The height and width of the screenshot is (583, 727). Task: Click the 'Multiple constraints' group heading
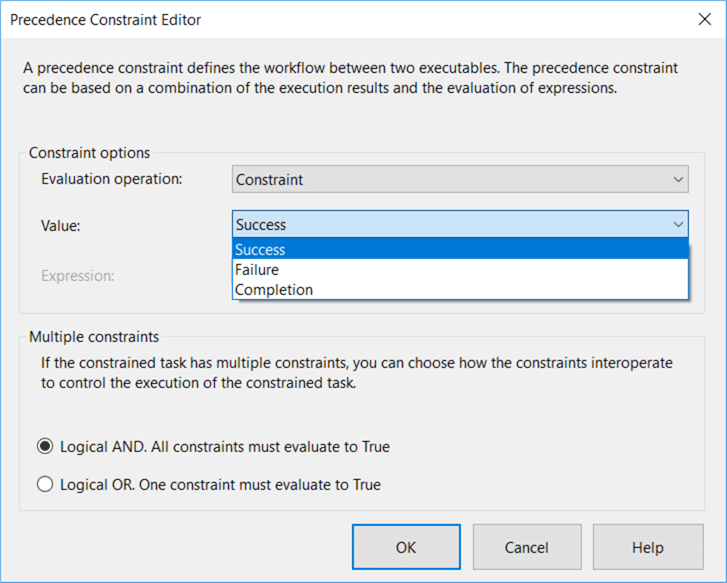94,337
